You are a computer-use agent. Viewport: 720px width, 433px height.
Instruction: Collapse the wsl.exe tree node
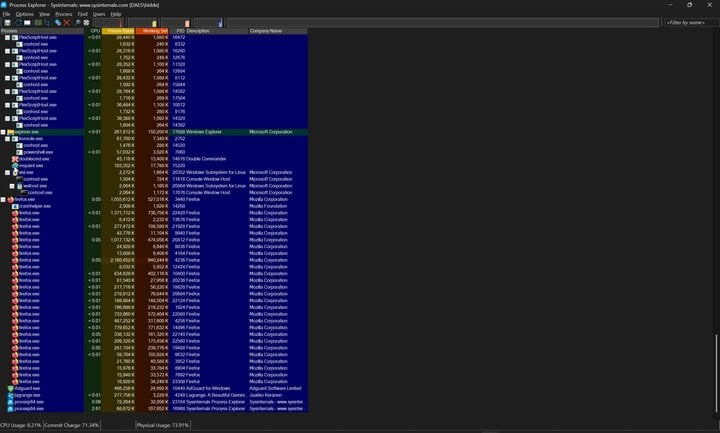point(8,172)
